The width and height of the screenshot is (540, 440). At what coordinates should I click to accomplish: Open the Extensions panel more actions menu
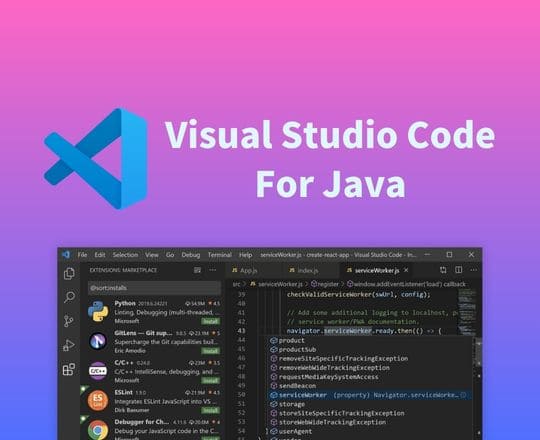[x=213, y=270]
